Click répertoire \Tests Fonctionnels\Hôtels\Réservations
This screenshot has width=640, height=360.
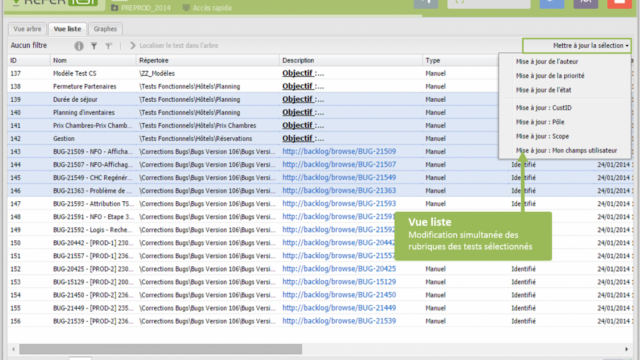(x=196, y=139)
